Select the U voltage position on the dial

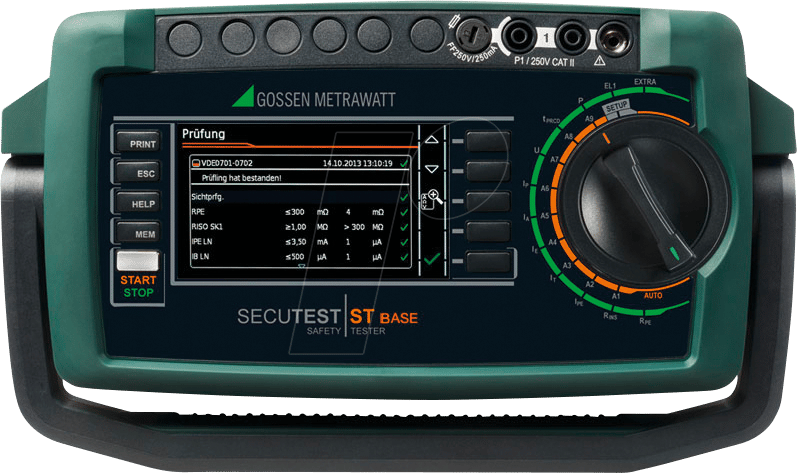click(x=536, y=150)
